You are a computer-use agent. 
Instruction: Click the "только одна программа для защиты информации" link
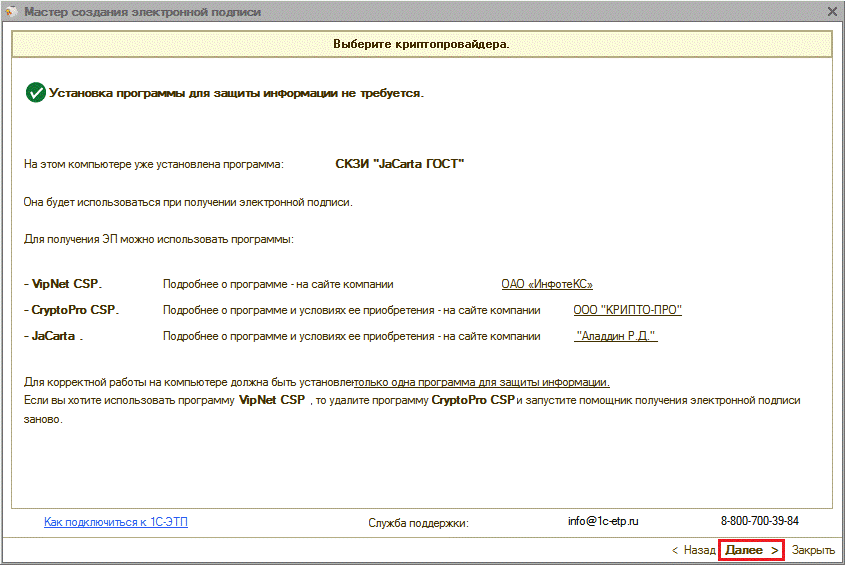click(x=482, y=382)
